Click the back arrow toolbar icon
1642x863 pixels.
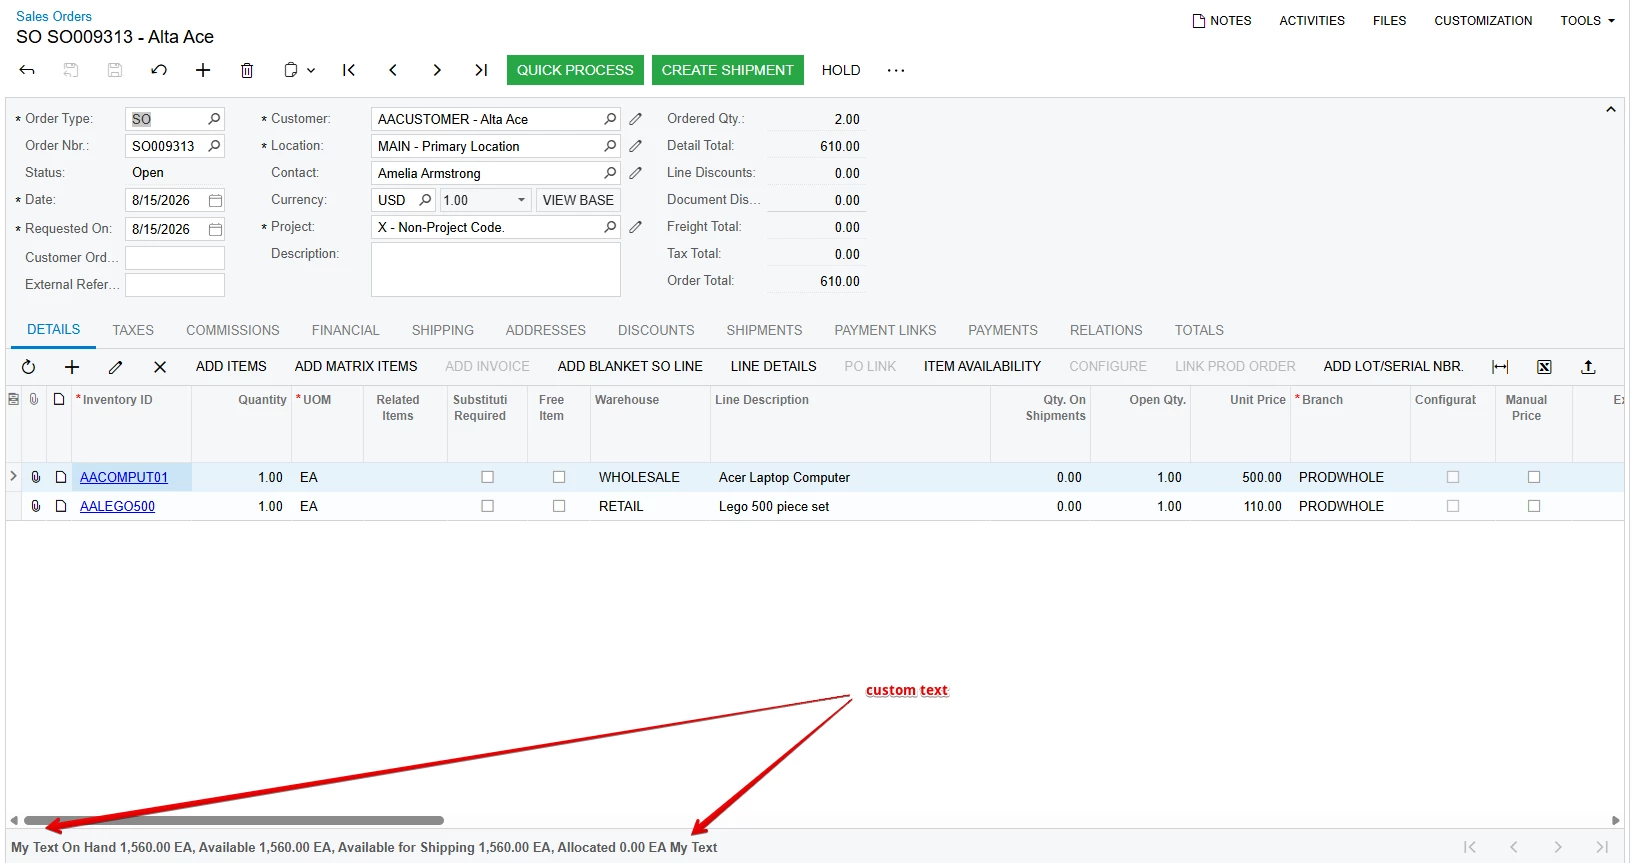pos(27,70)
